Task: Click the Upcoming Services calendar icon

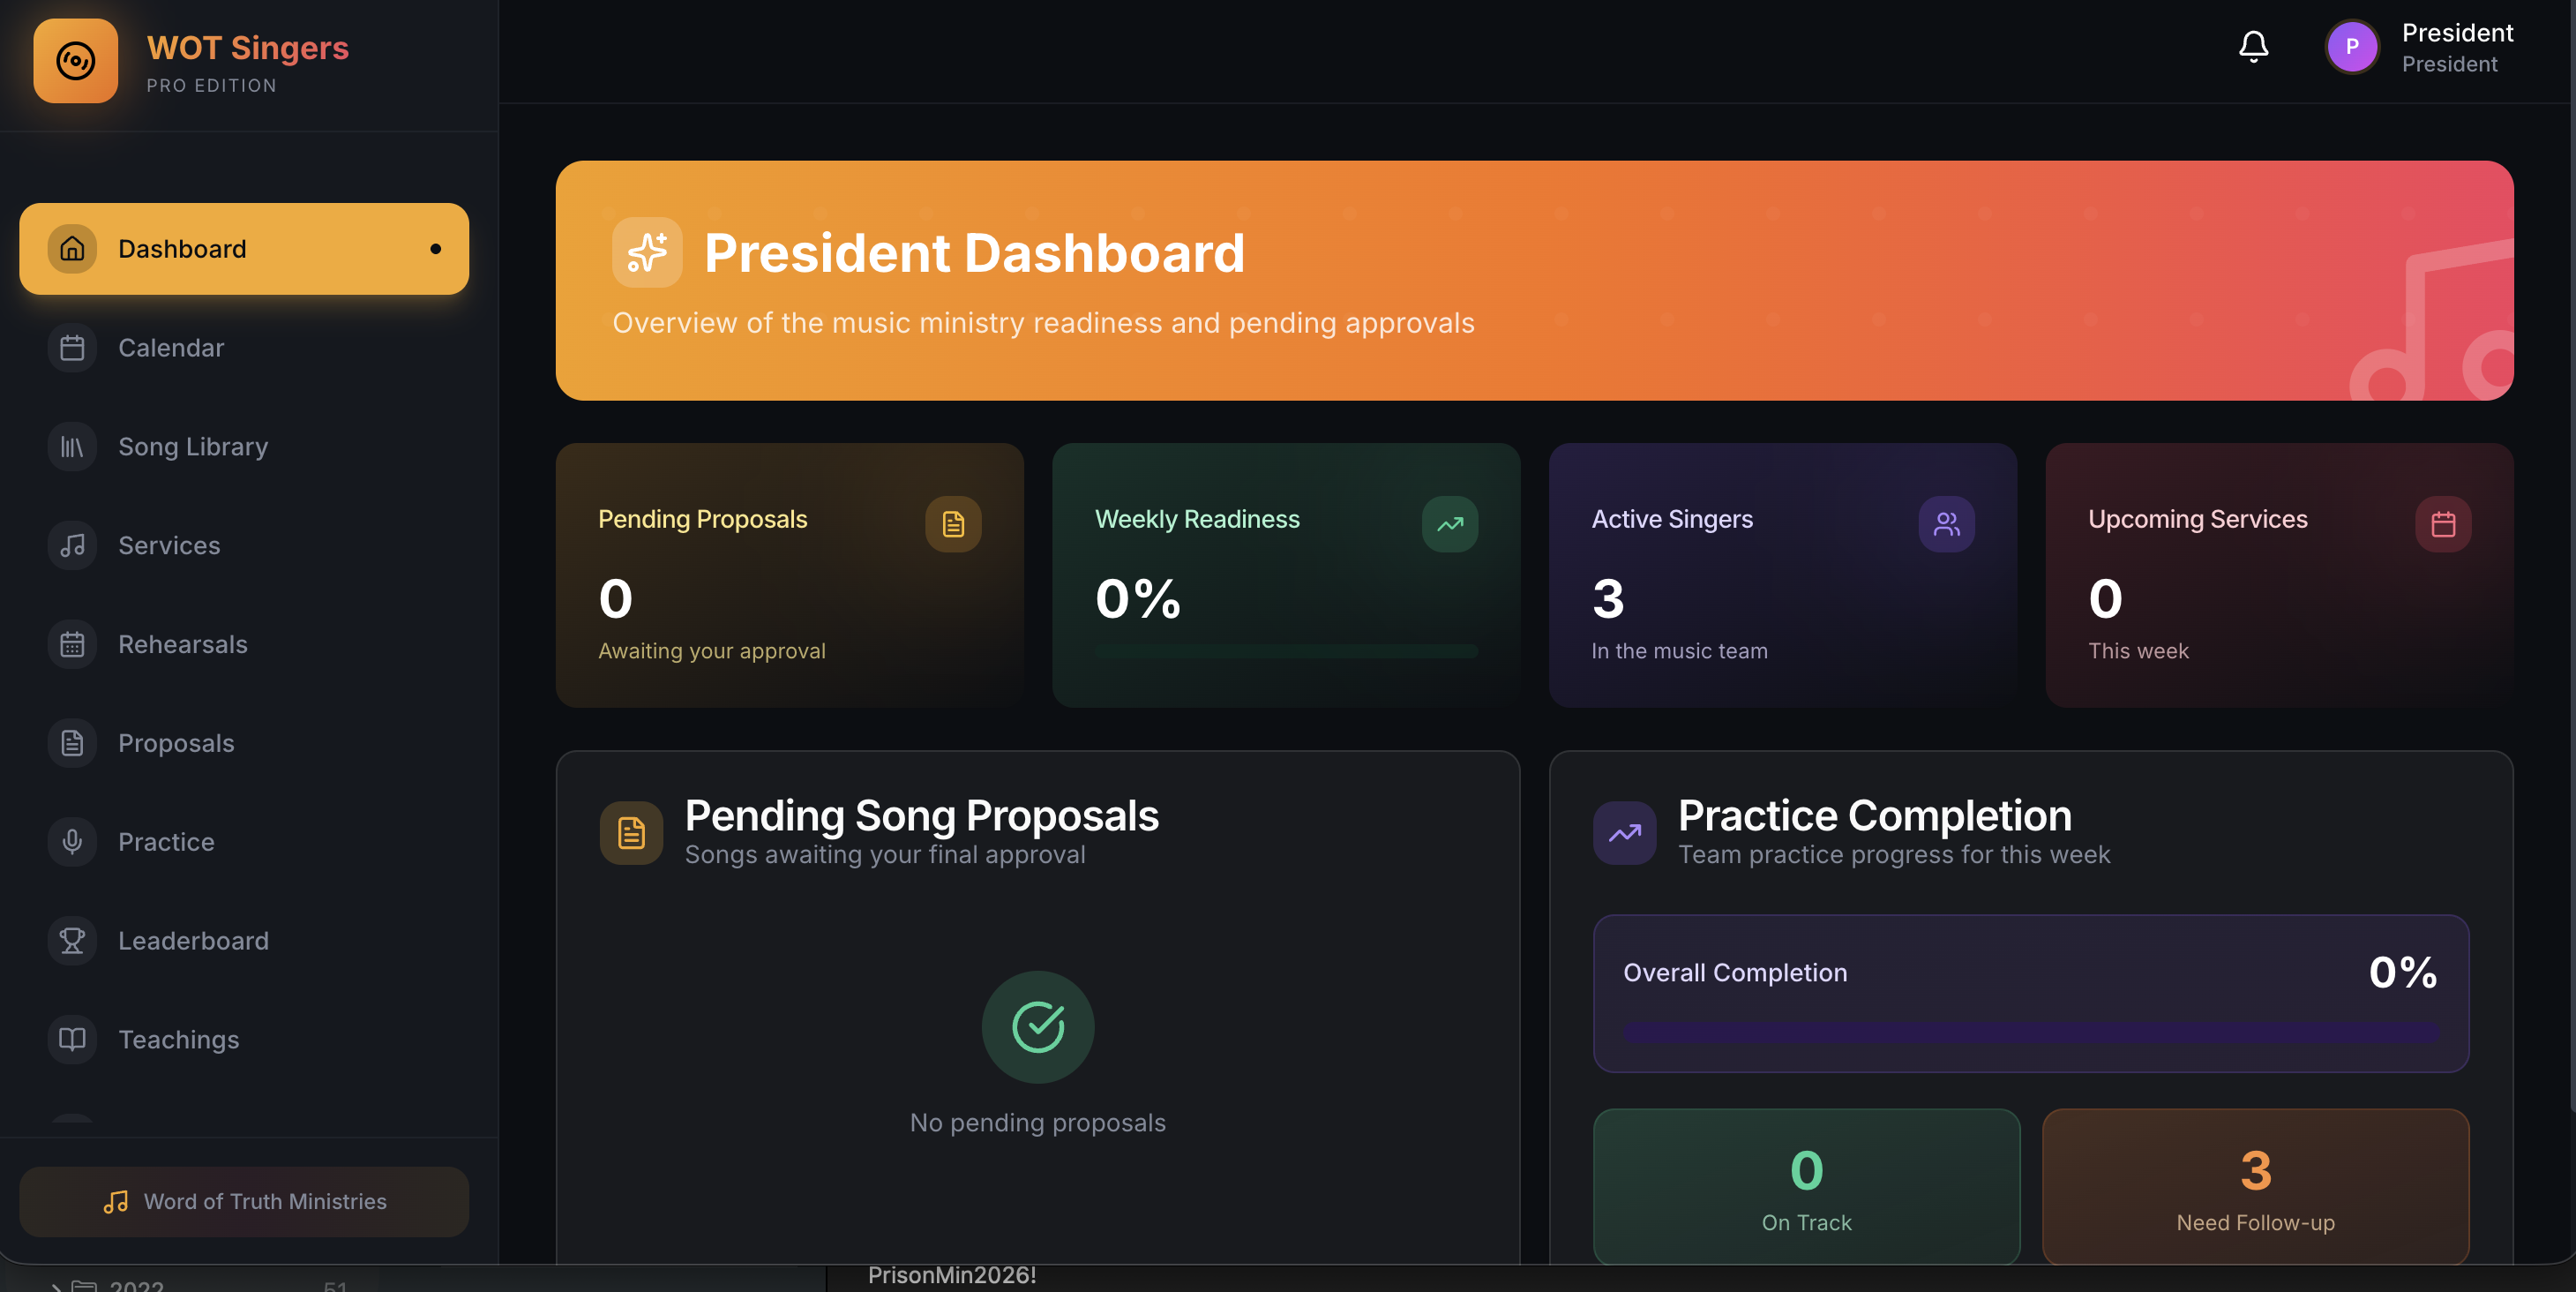Action: 2442,524
